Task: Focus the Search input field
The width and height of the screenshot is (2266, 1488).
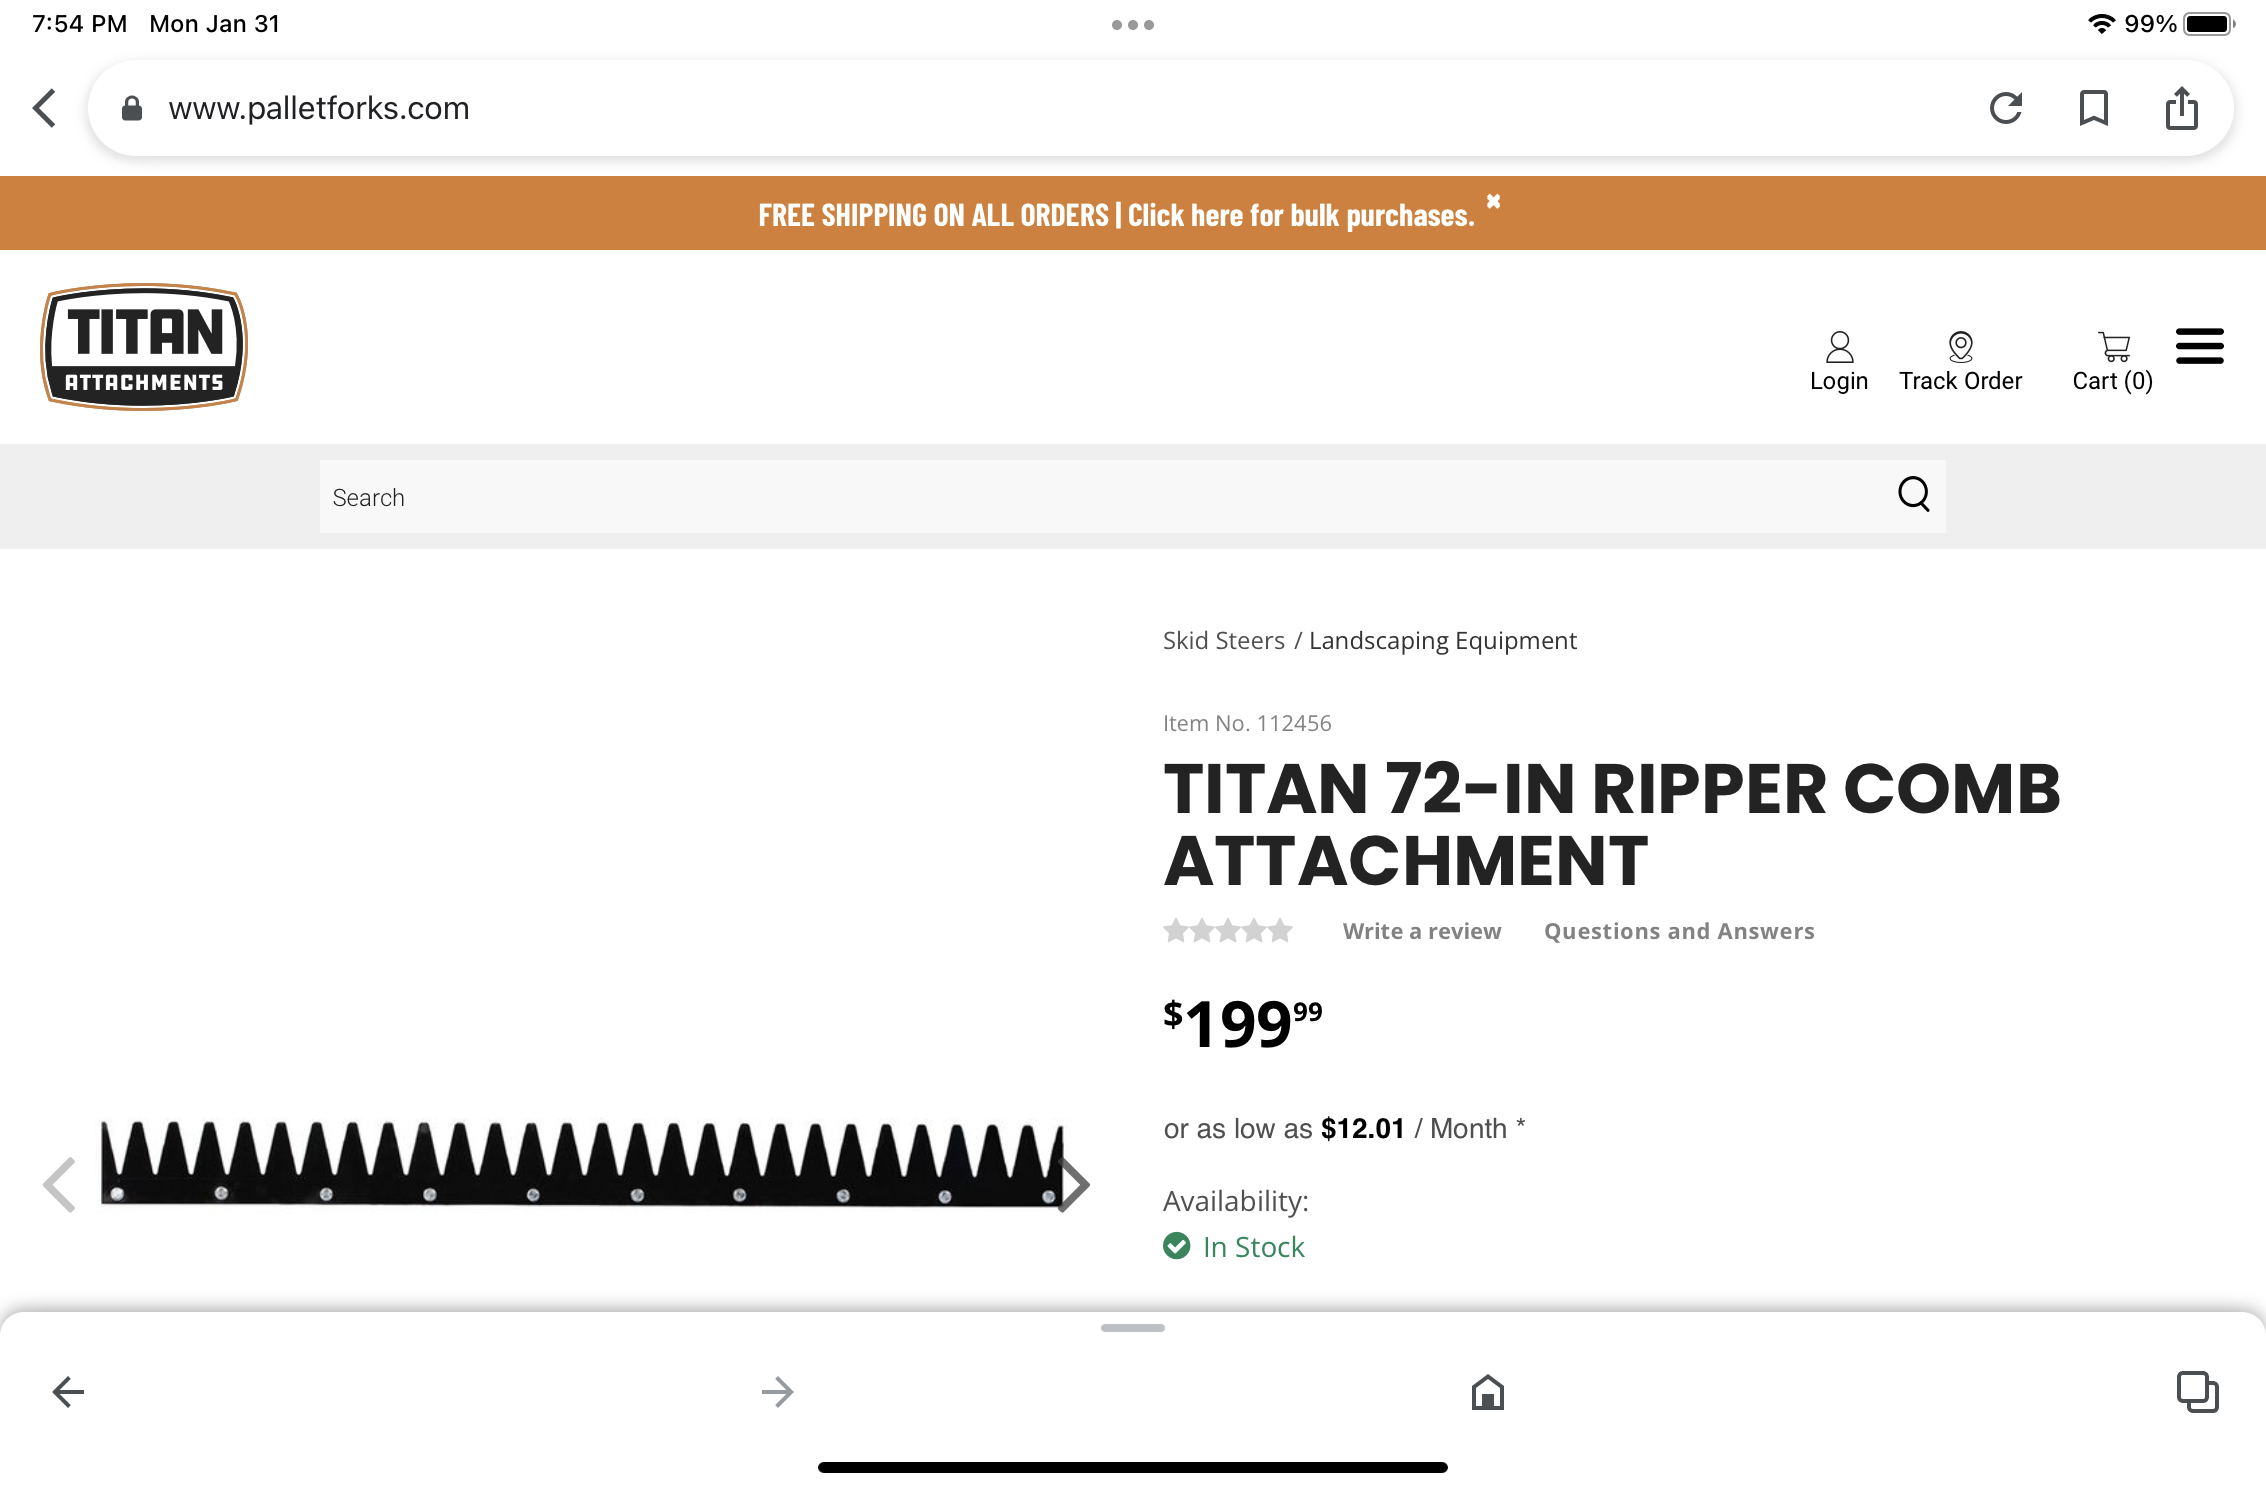Action: (1132, 496)
